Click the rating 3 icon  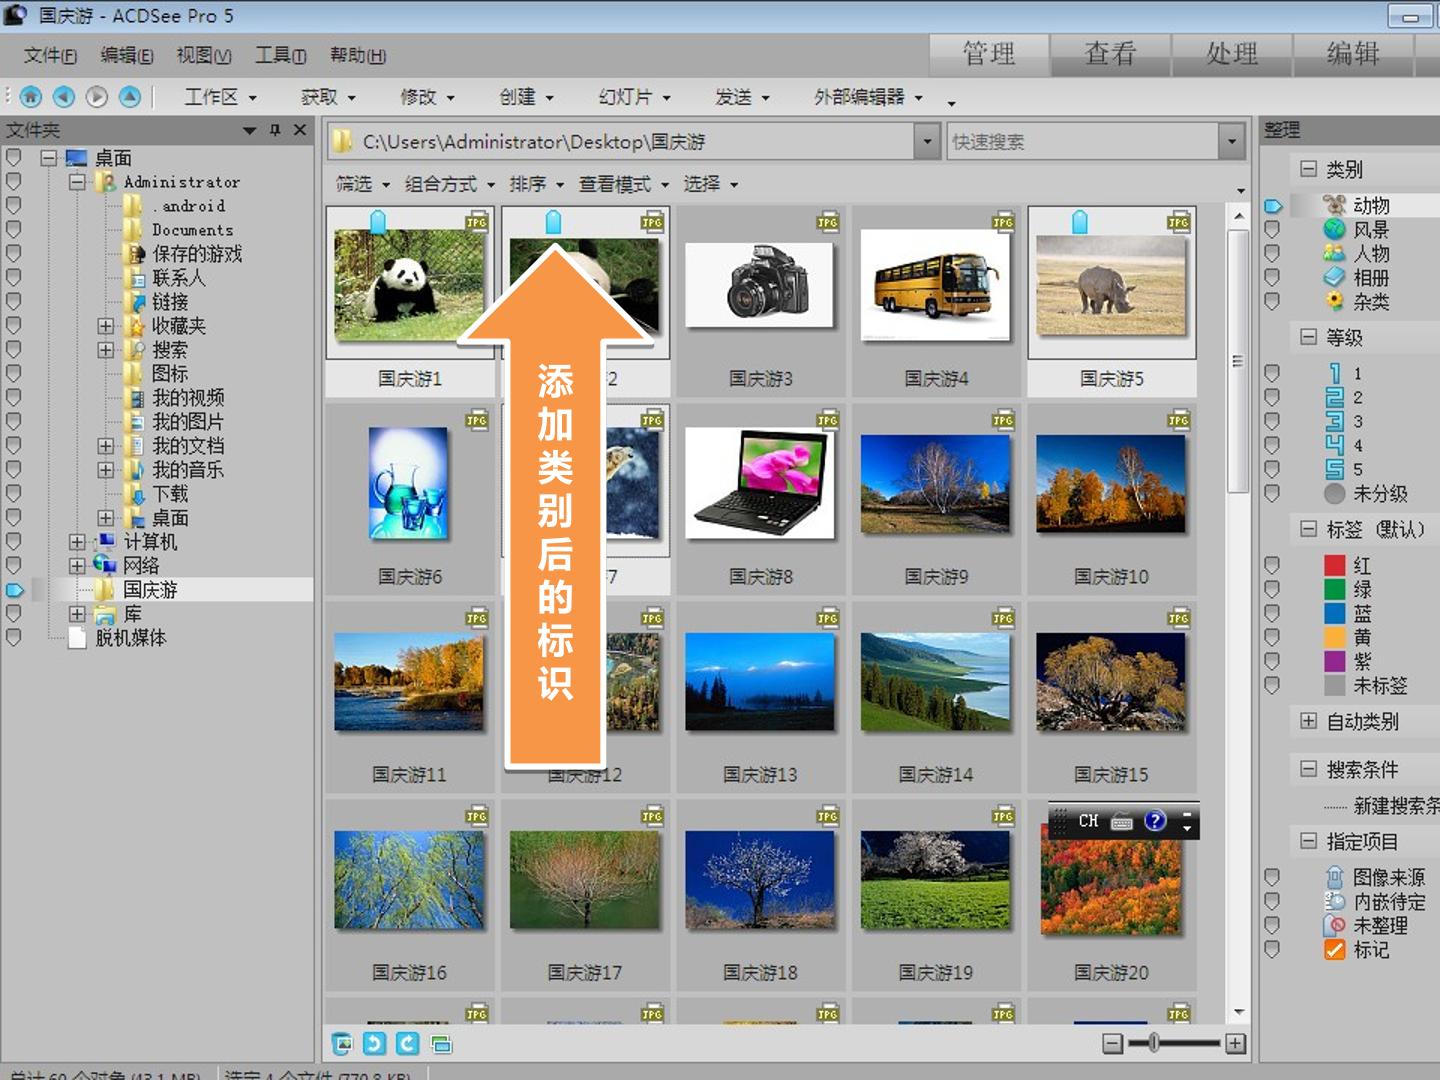[x=1334, y=421]
